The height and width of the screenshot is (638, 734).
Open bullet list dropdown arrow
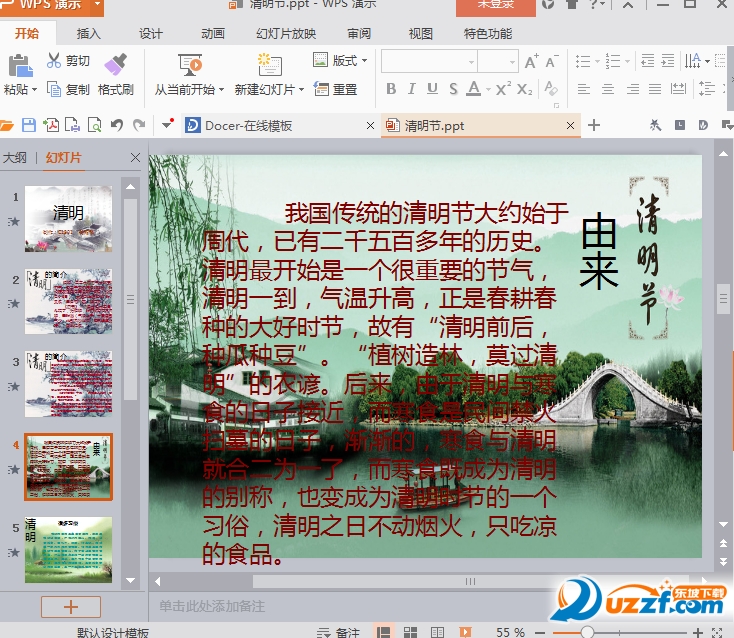pyautogui.click(x=597, y=61)
